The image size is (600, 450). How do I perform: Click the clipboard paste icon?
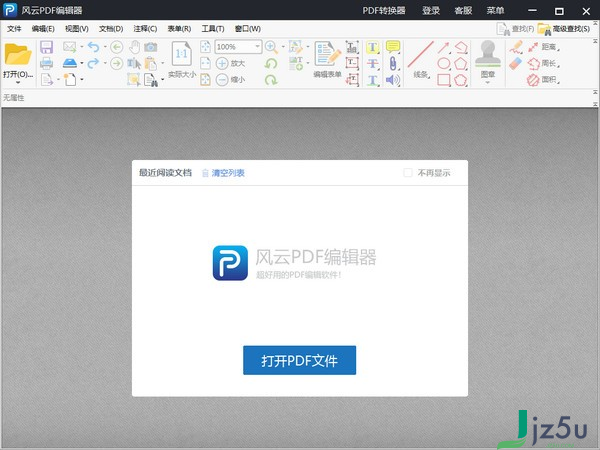coord(151,64)
